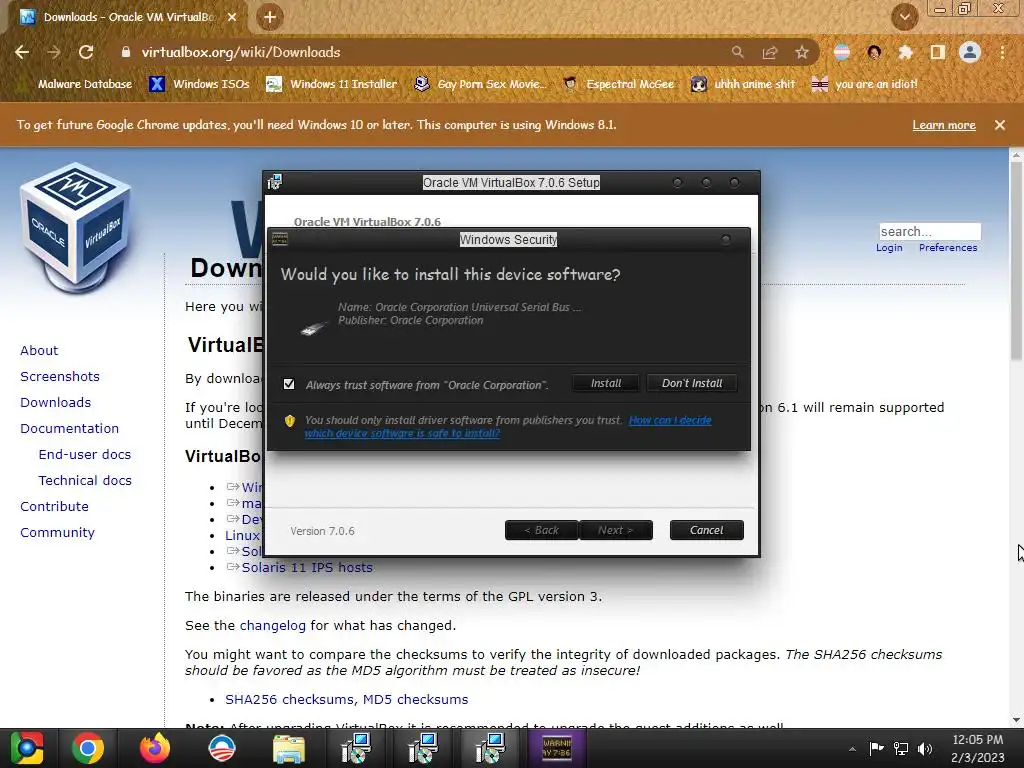The width and height of the screenshot is (1024, 768).
Task: Open Firefox from the taskbar
Action: pyautogui.click(x=155, y=748)
